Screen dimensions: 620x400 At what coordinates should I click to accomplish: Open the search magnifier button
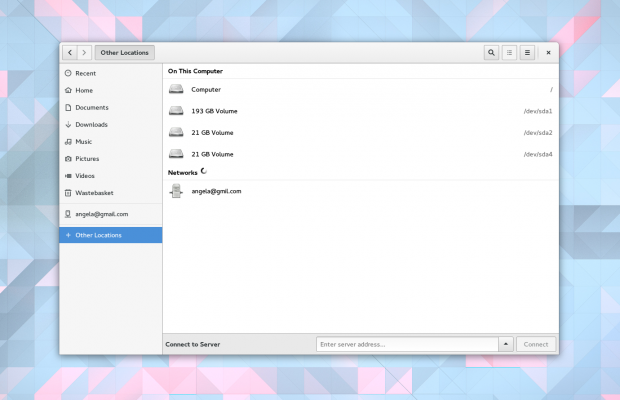pos(491,53)
